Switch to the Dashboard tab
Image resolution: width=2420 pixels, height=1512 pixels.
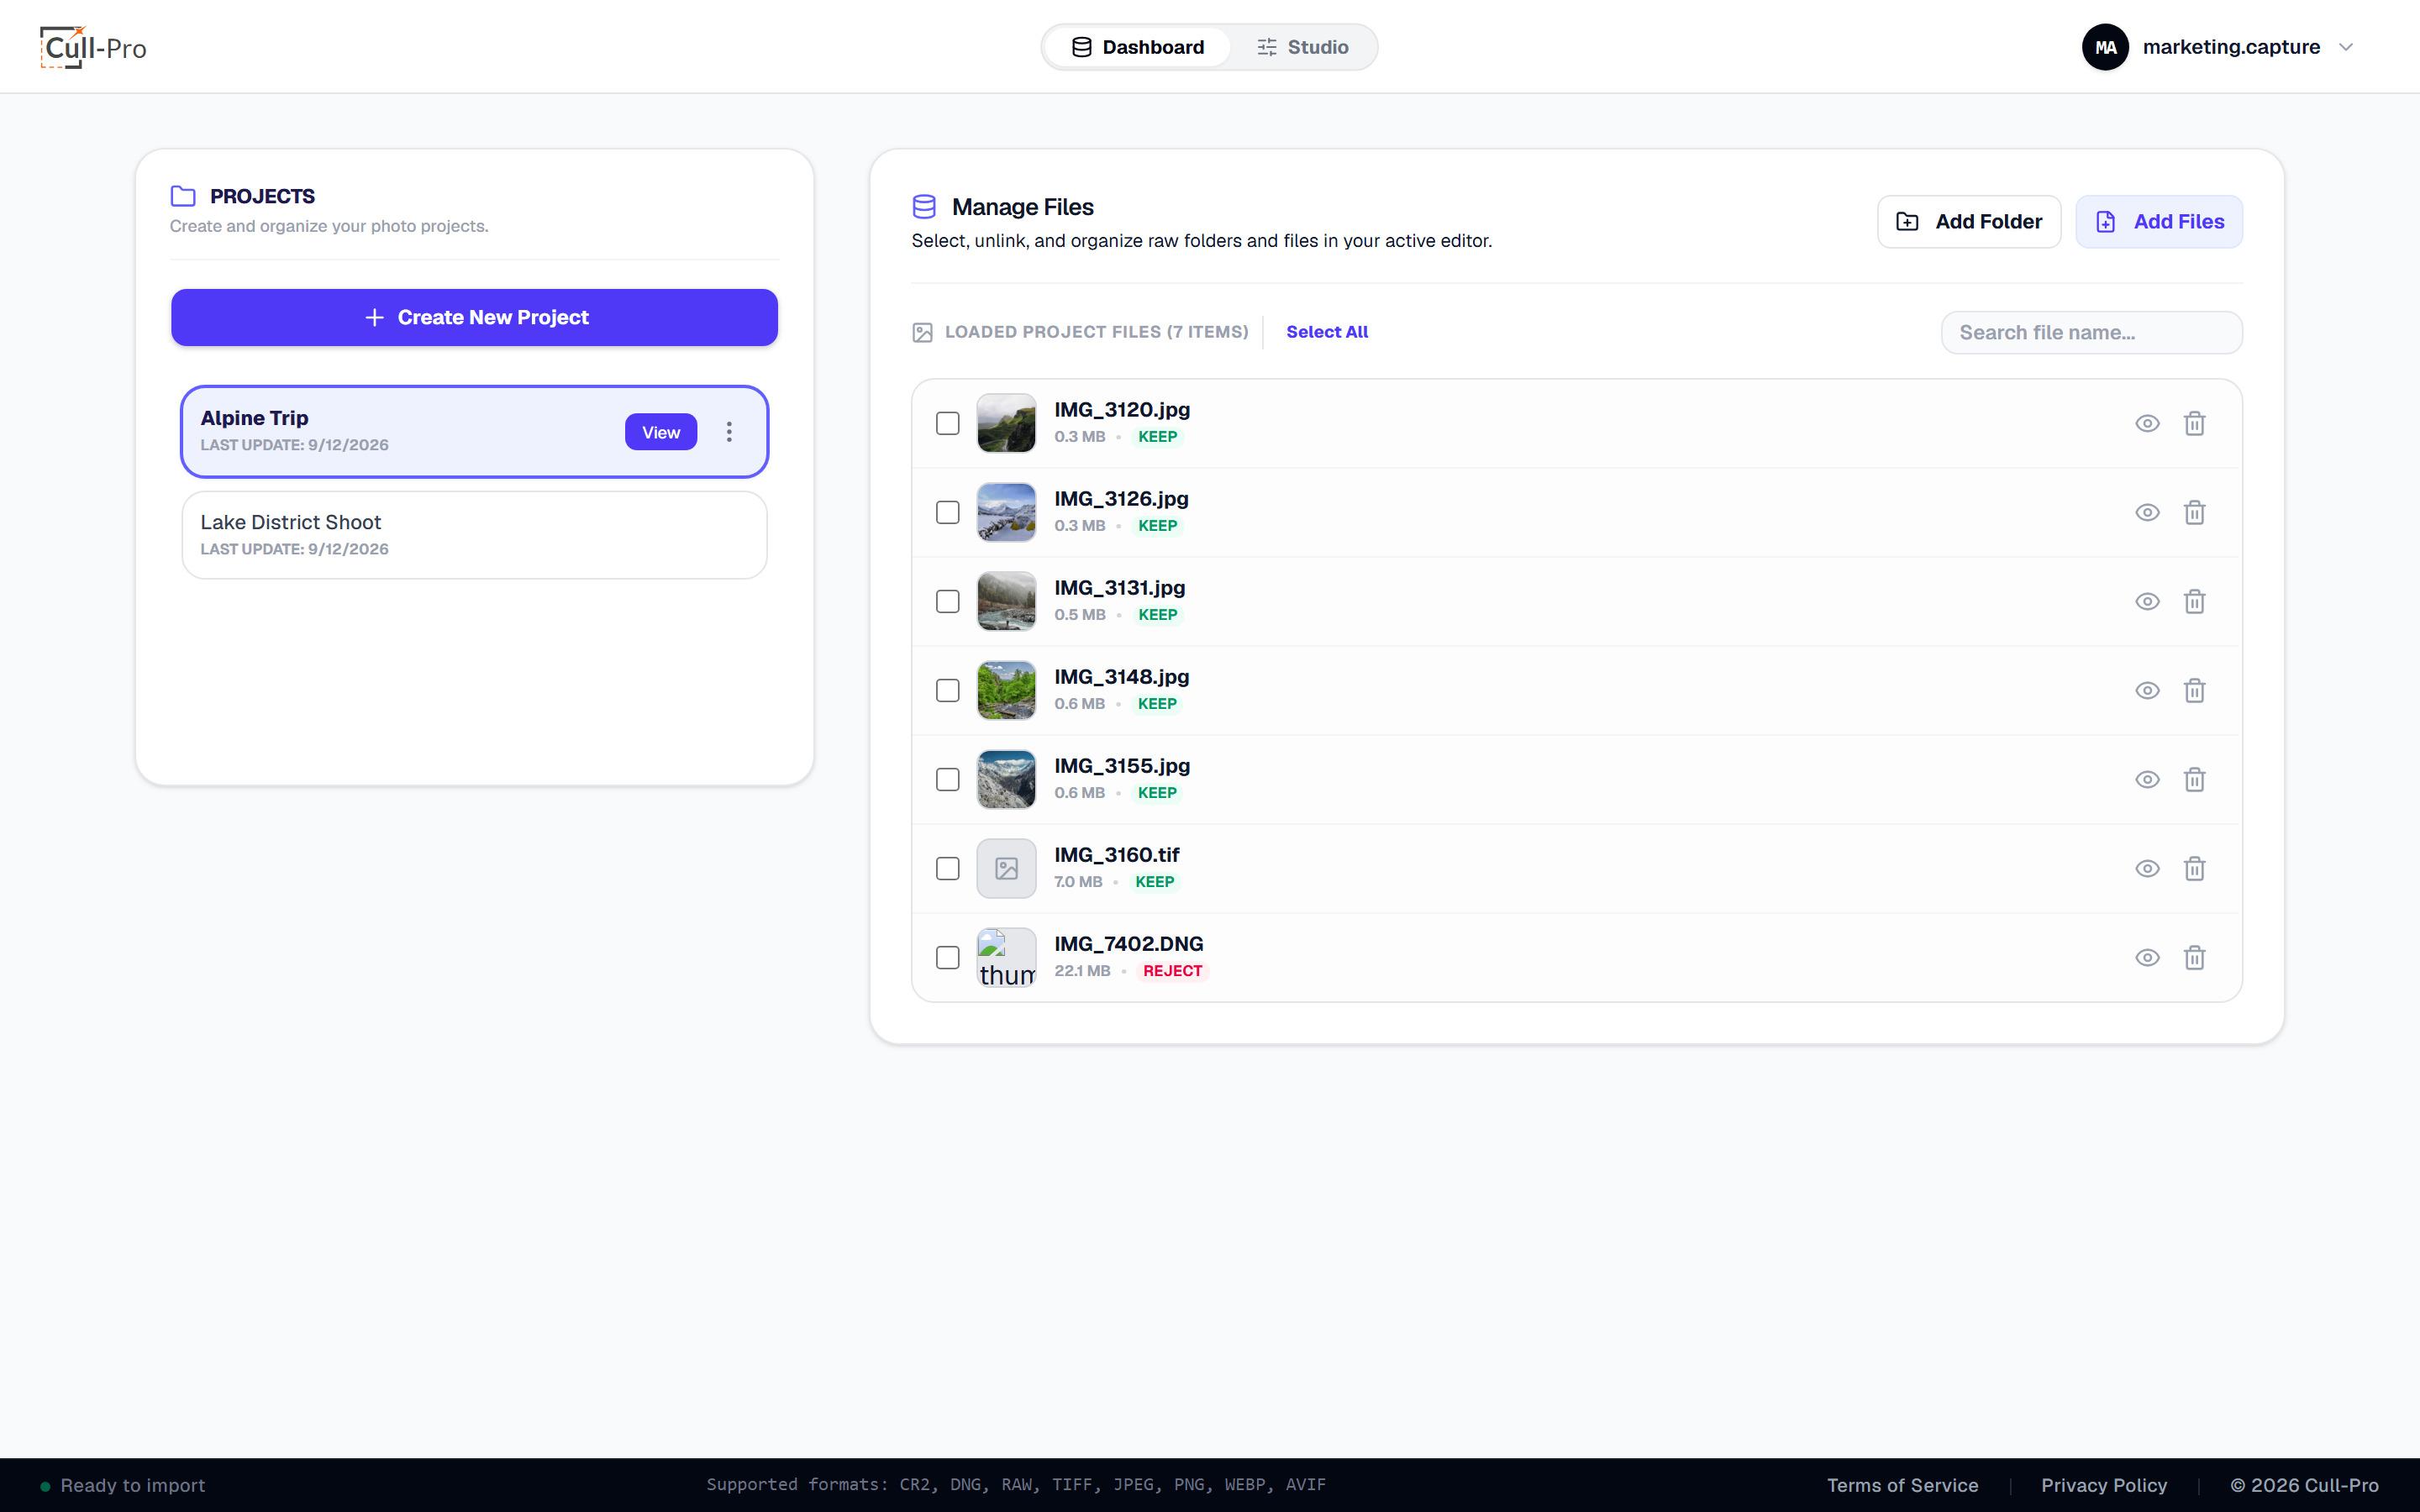coord(1137,47)
